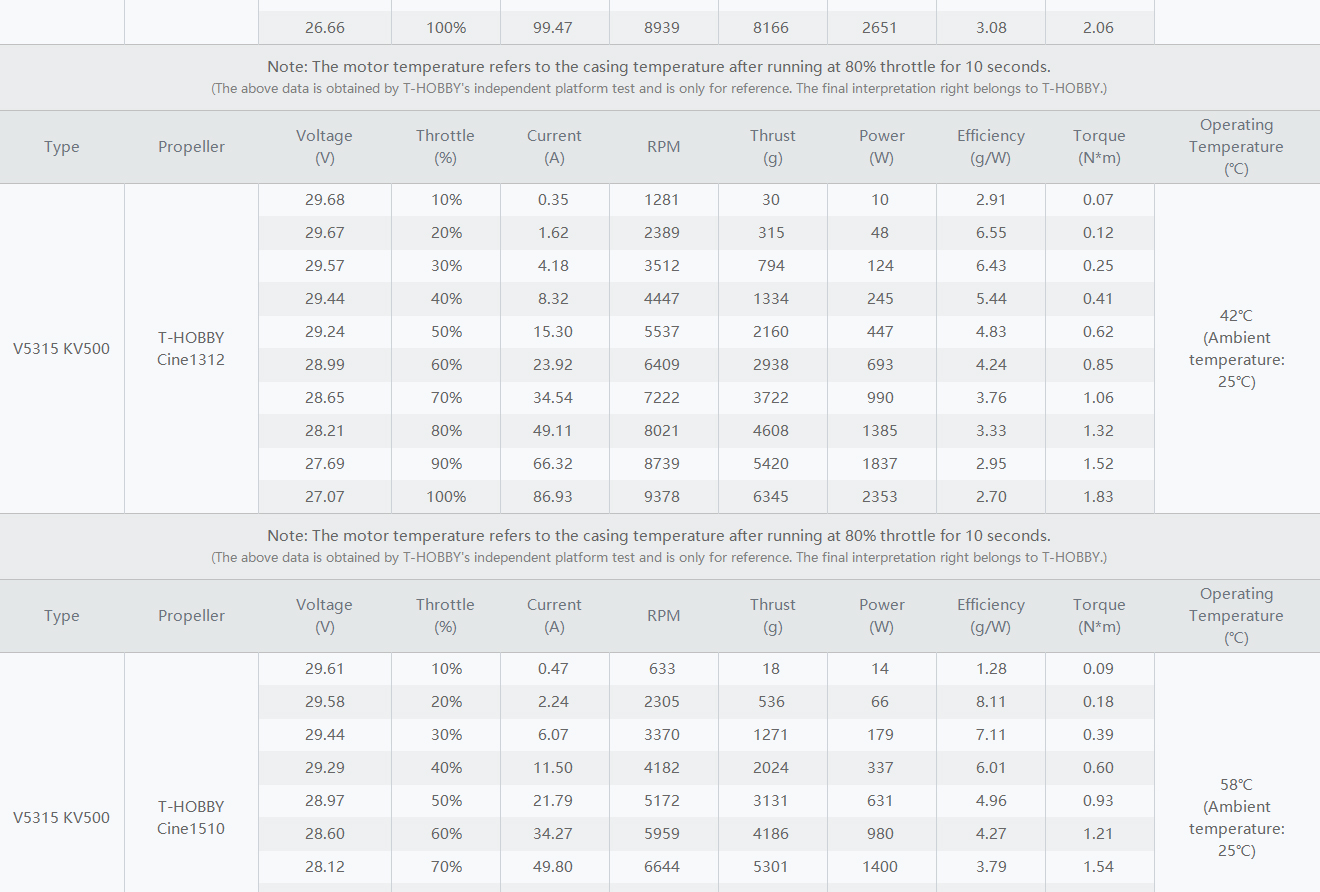Click the Torque (N*m) header in second table
1320x892 pixels.
(x=1099, y=615)
